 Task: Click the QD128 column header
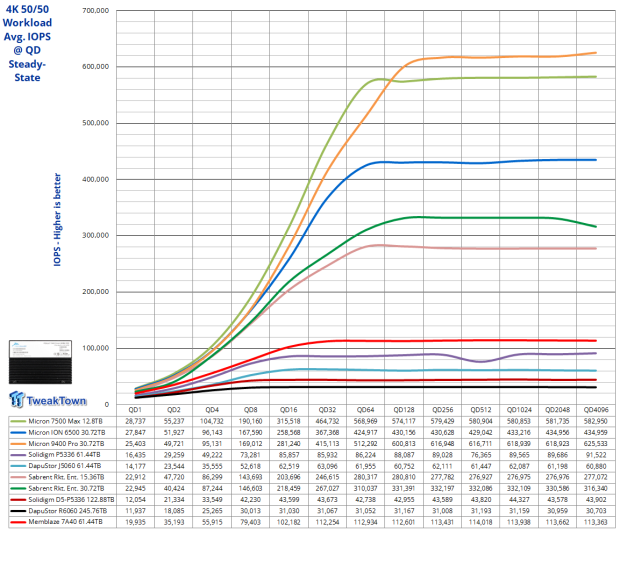click(404, 410)
